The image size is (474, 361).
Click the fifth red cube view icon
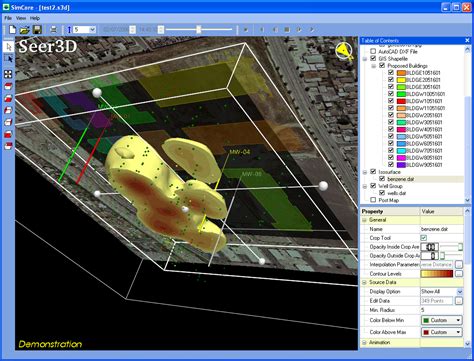[x=8, y=134]
